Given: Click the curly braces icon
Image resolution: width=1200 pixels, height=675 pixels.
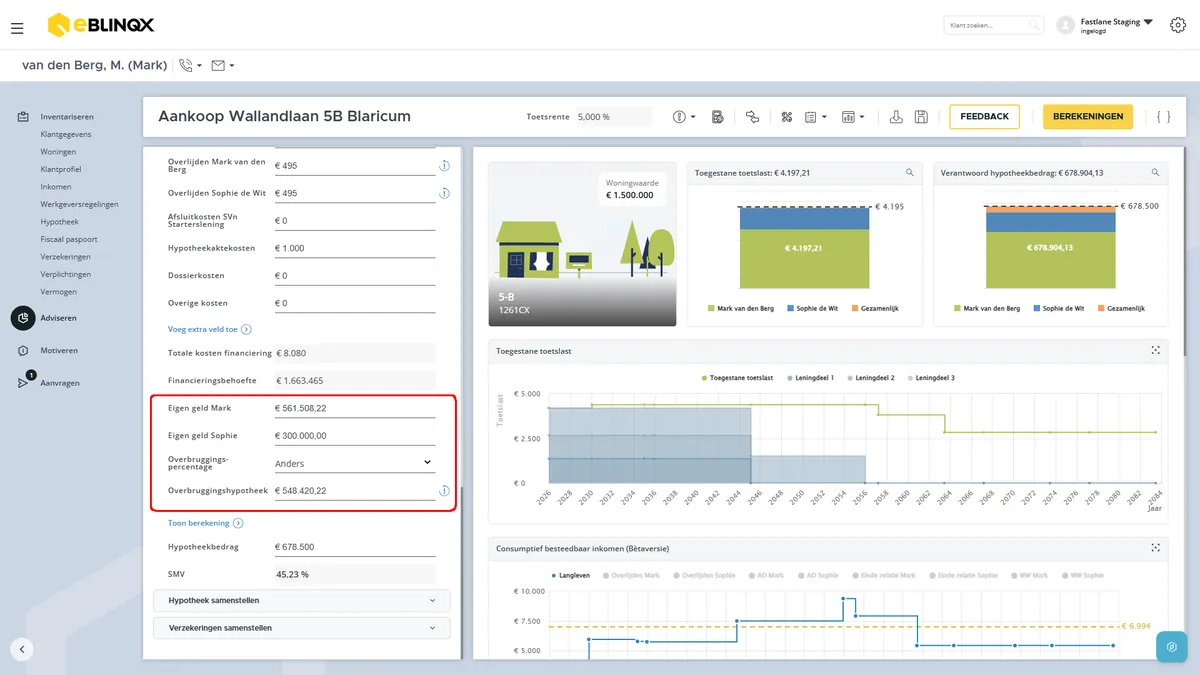Looking at the screenshot, I should pyautogui.click(x=1163, y=117).
